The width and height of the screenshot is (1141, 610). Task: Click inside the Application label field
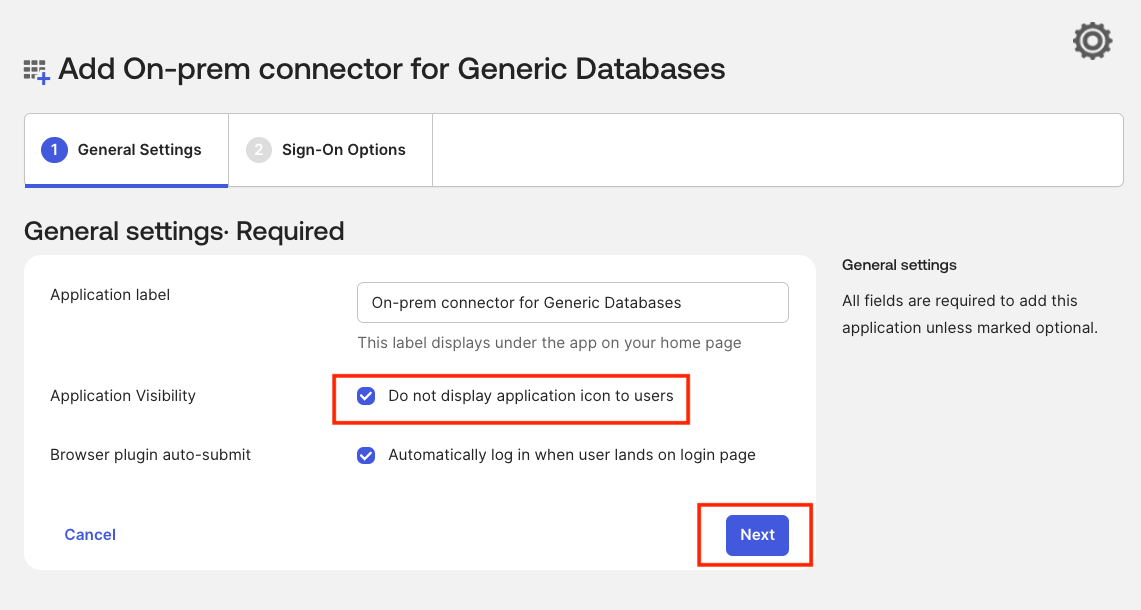coord(572,302)
